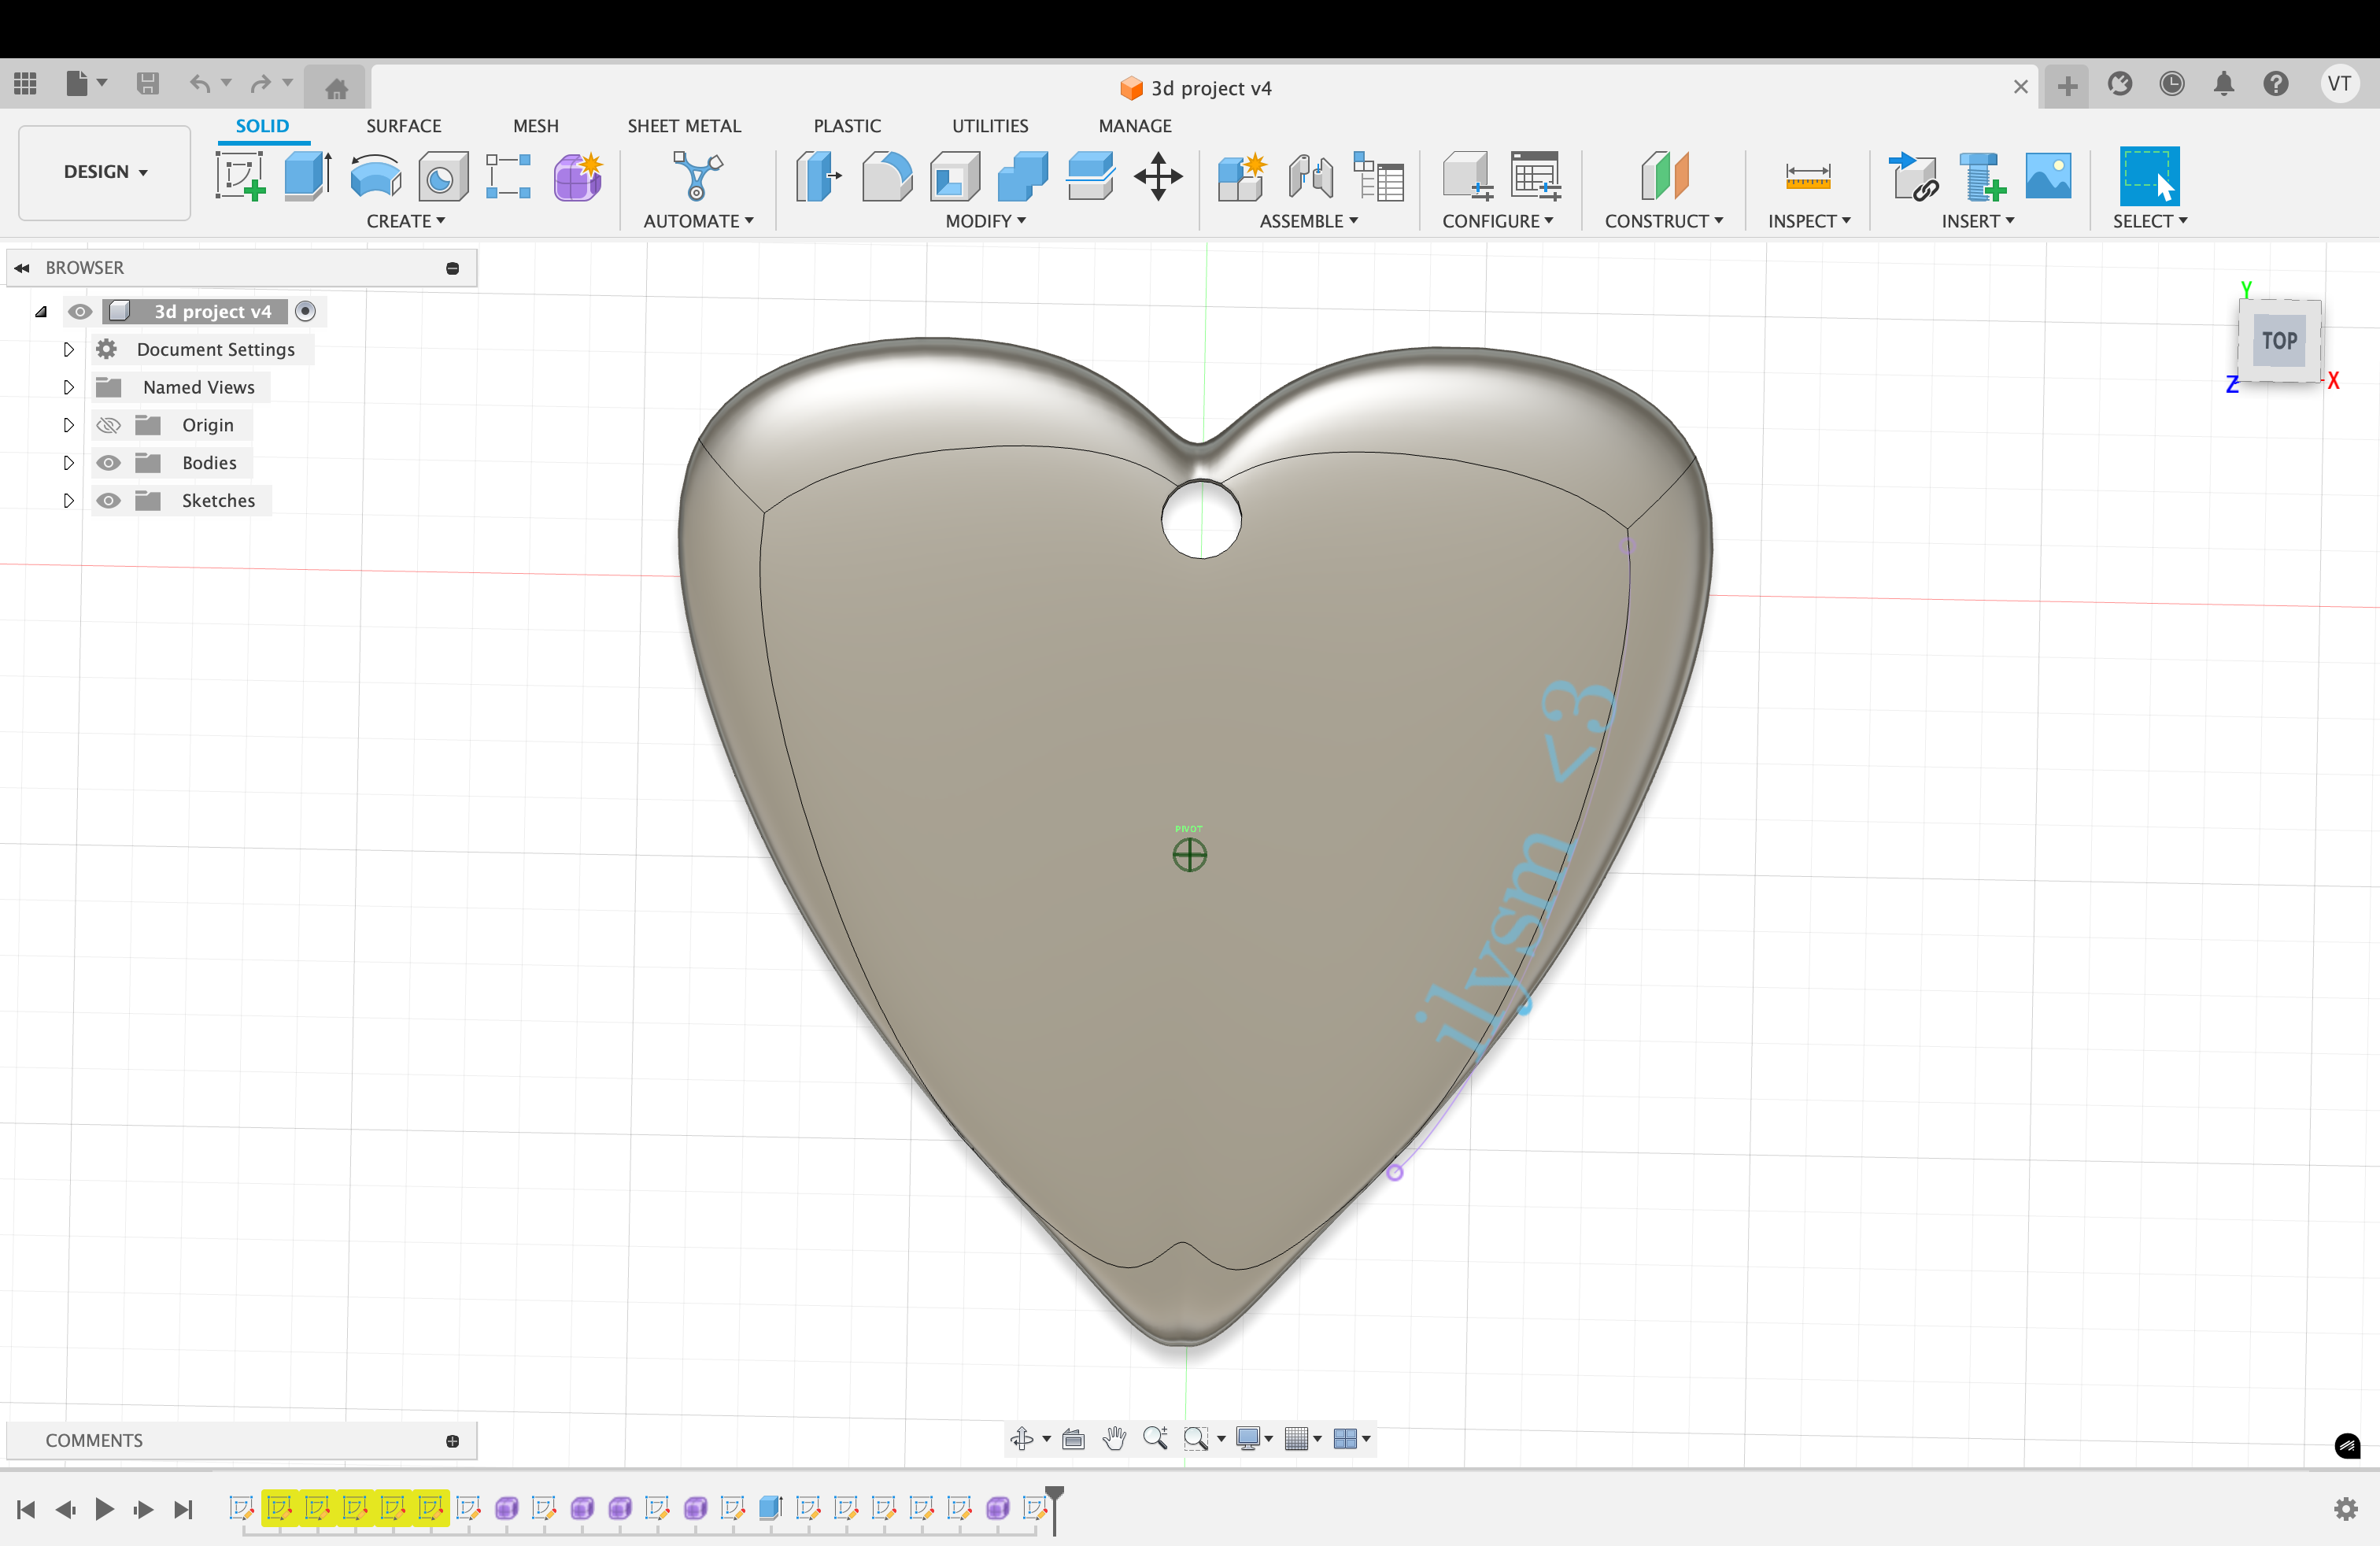Undo the last action
2380x1546 pixels.
199,84
